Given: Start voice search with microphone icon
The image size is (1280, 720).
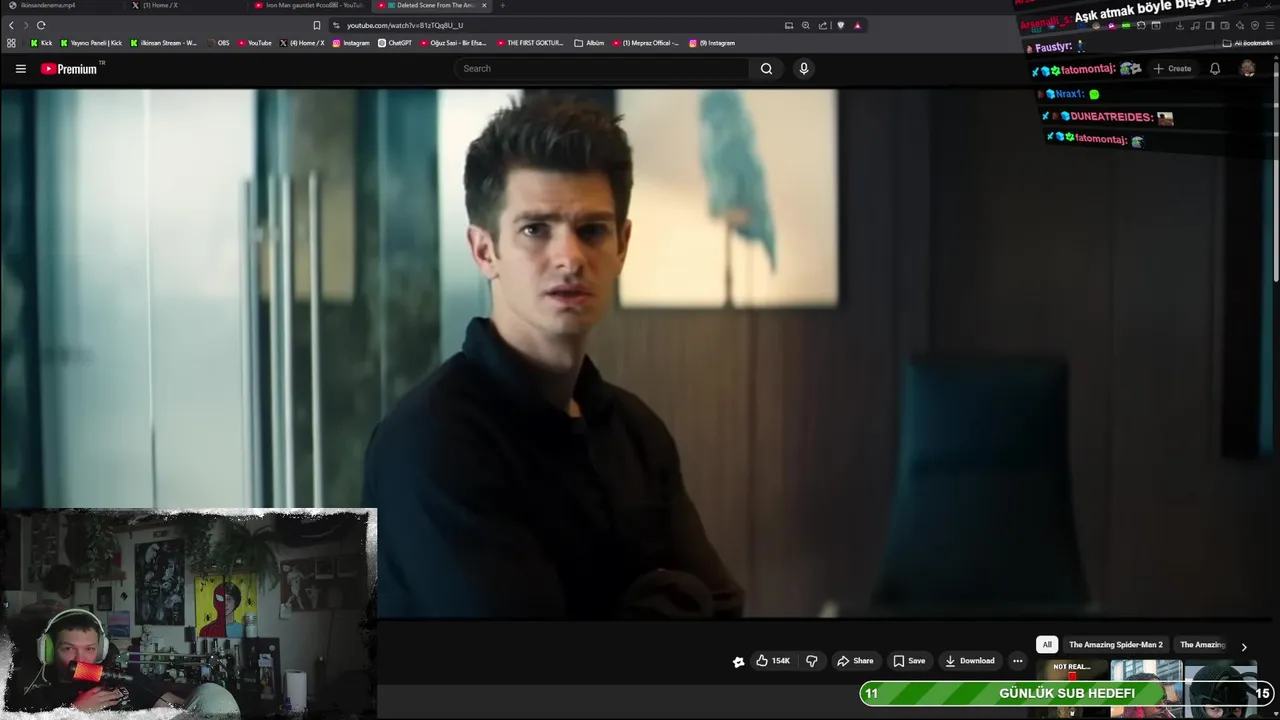Looking at the screenshot, I should point(803,69).
